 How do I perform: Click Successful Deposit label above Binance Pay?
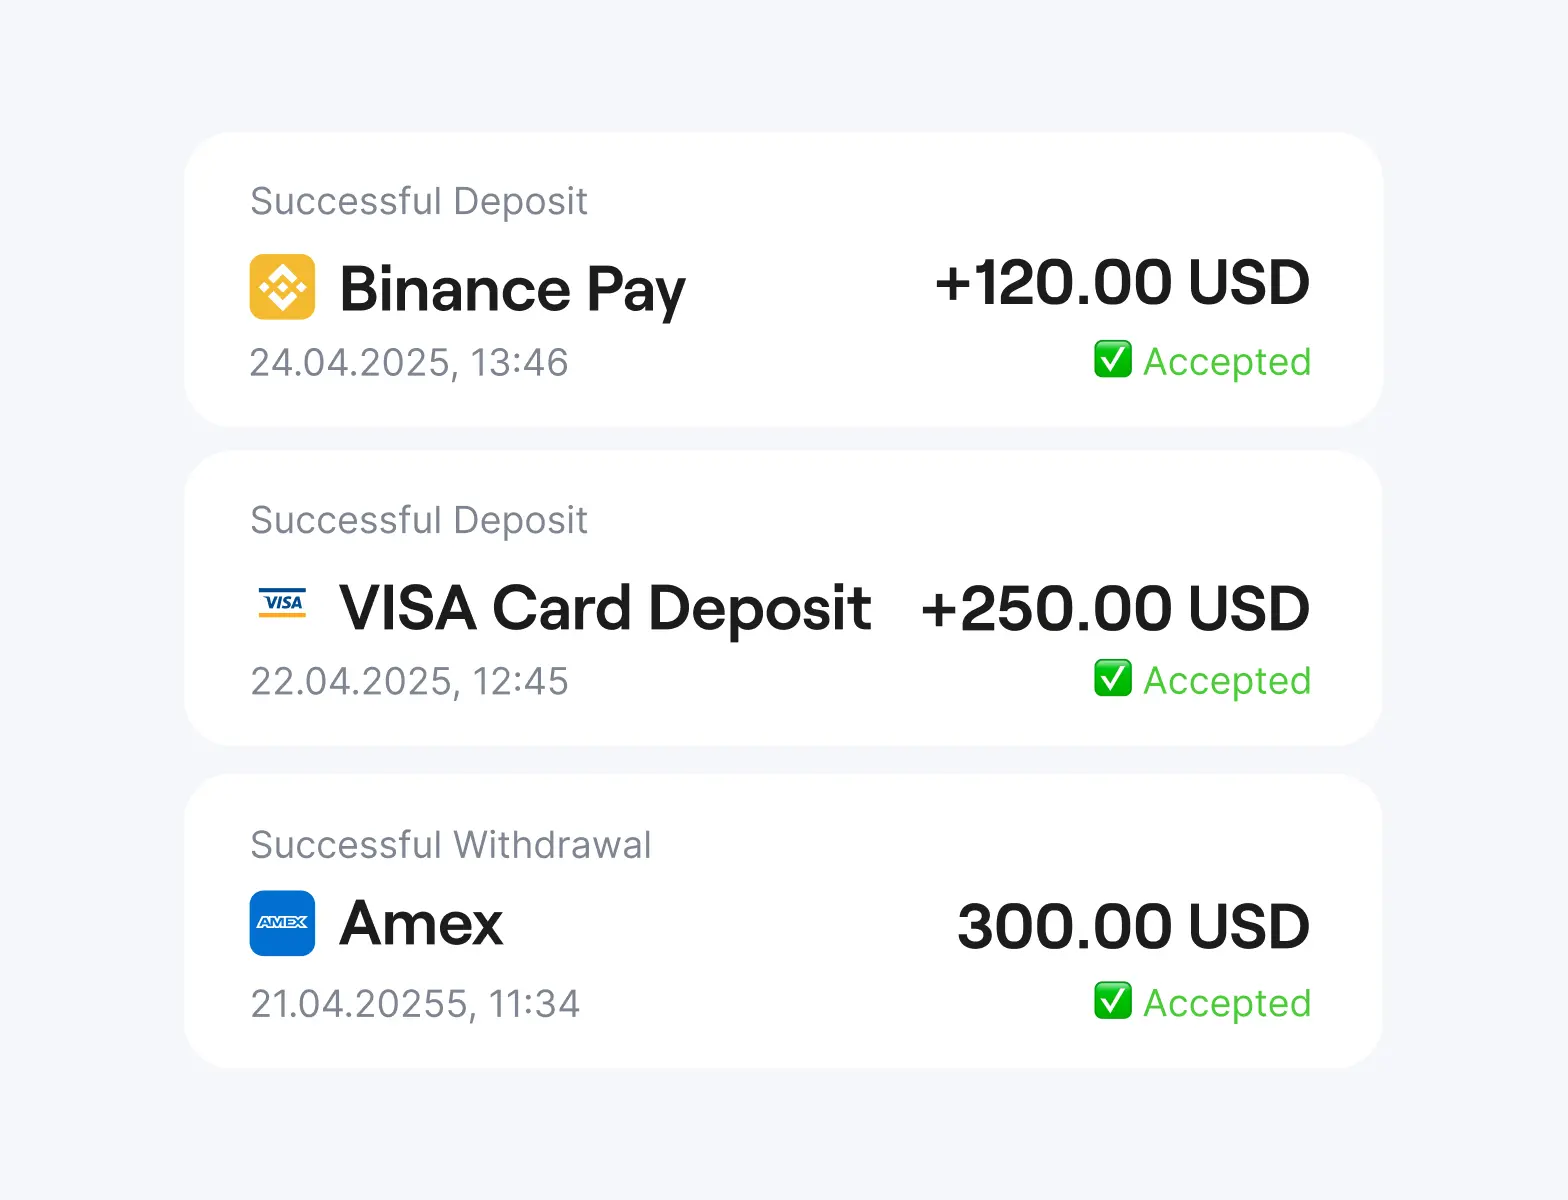coord(419,201)
